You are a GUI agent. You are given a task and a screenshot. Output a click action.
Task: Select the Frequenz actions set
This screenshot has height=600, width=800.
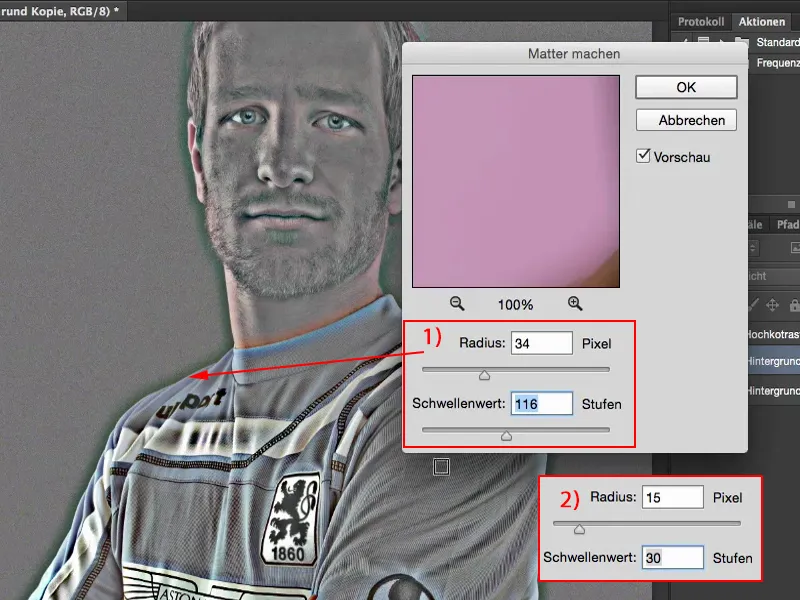pyautogui.click(x=778, y=63)
